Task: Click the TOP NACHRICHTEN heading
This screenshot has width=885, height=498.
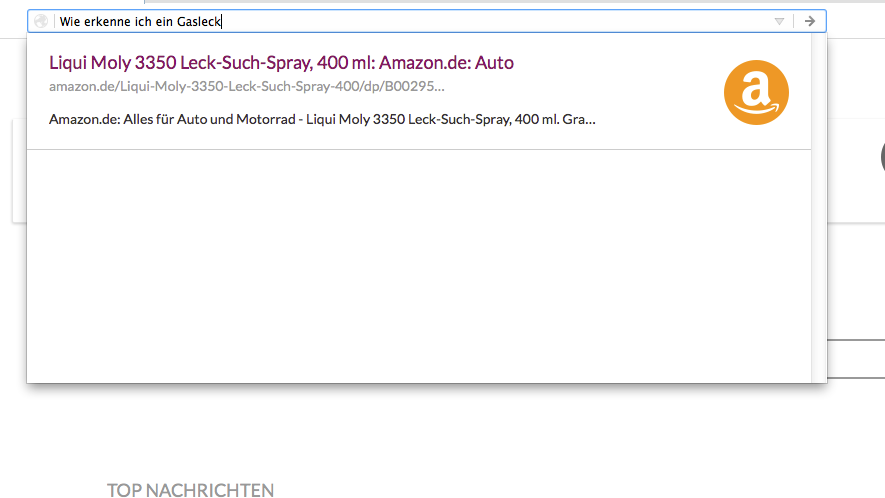Action: [x=191, y=490]
